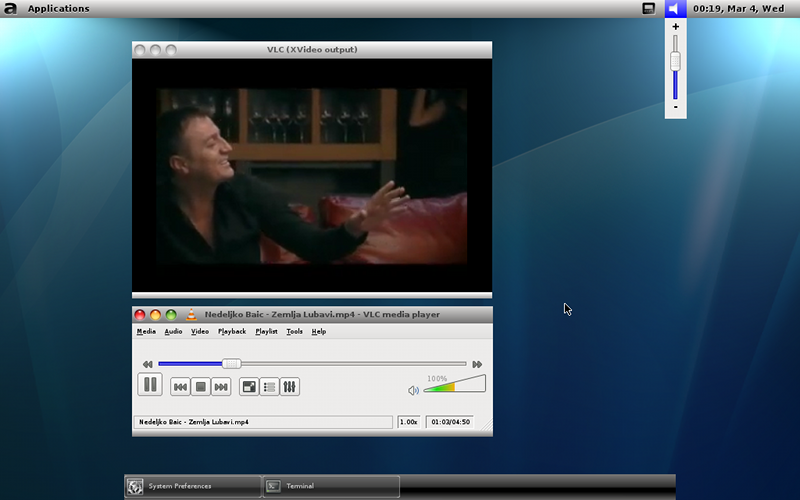Click the file name in status bar
The height and width of the screenshot is (500, 800).
pos(263,422)
